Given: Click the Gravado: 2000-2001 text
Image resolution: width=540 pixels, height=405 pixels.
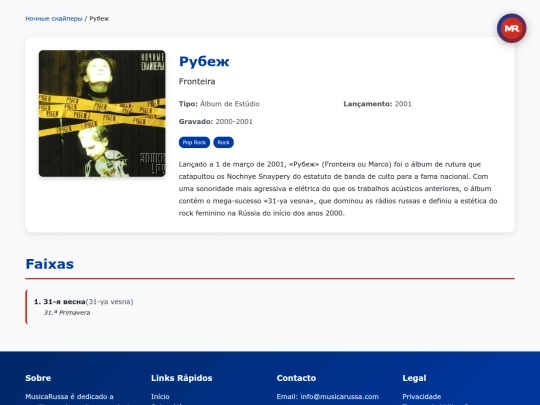Looking at the screenshot, I should (x=216, y=122).
